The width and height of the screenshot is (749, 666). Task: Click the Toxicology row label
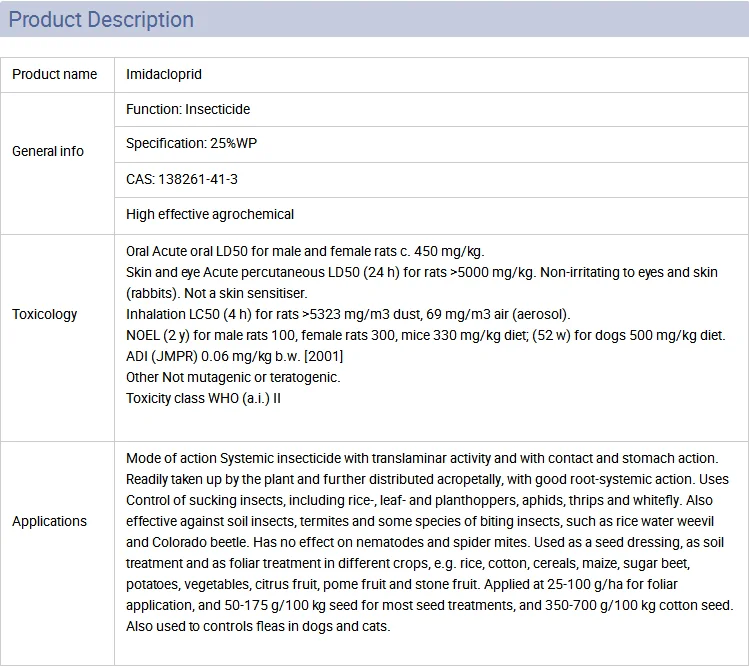tap(45, 314)
